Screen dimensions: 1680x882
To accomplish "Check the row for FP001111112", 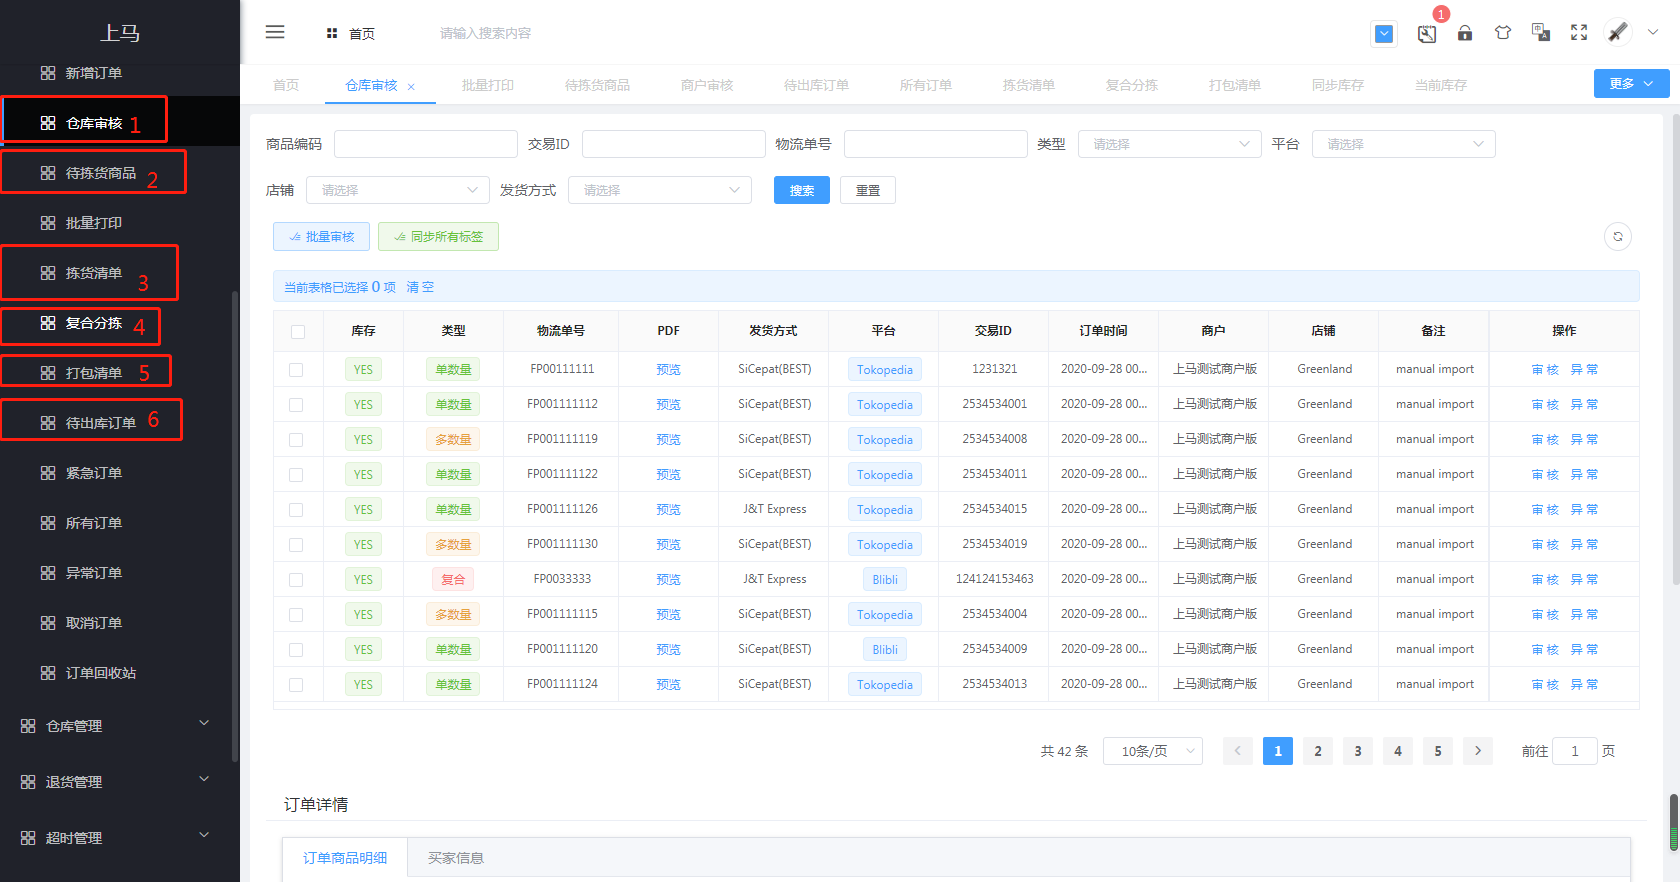I will pos(296,405).
